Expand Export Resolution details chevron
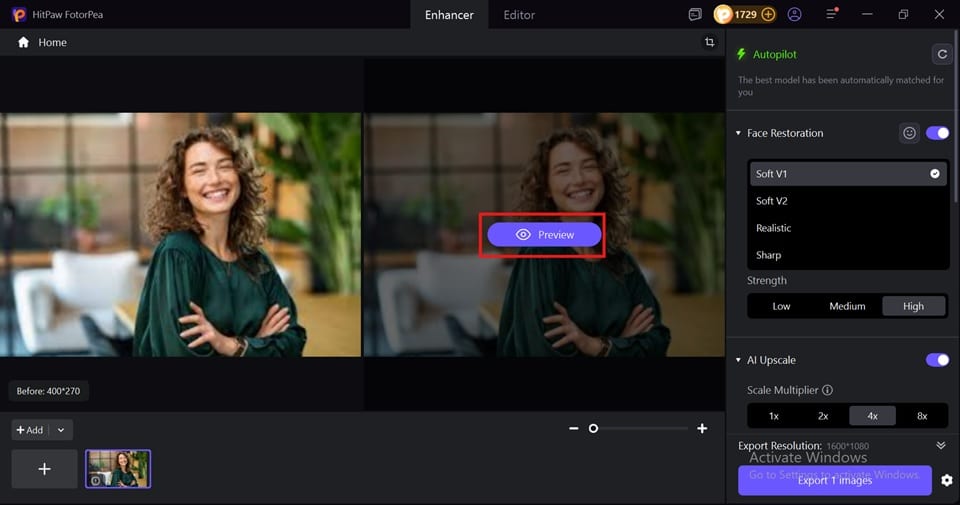The height and width of the screenshot is (505, 960). coord(940,446)
